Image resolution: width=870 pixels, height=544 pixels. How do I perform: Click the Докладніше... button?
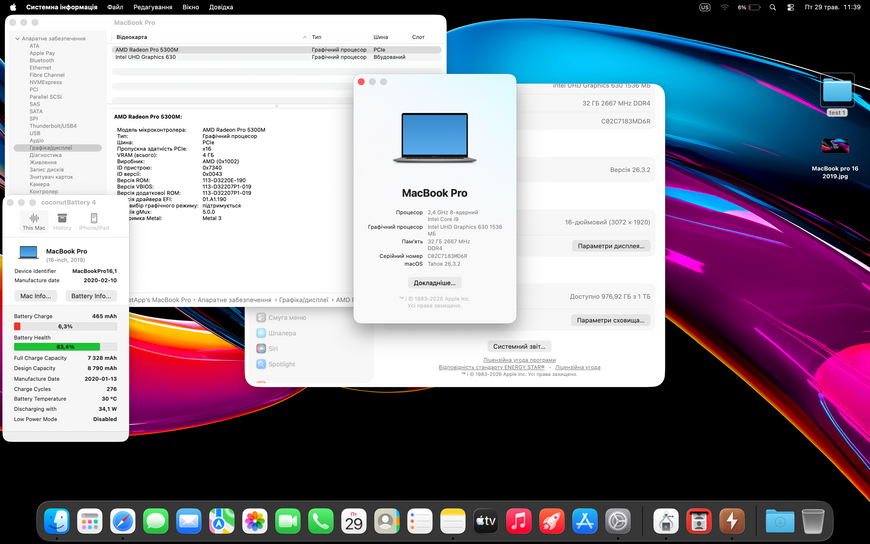pyautogui.click(x=434, y=283)
